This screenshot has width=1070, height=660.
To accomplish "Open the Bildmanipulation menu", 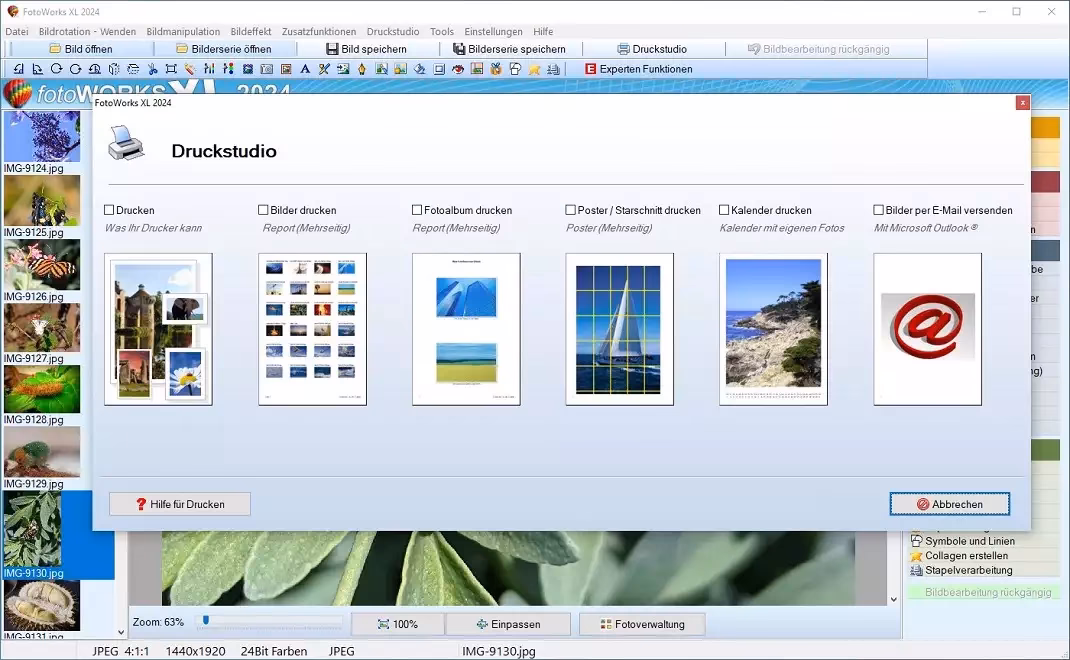I will pyautogui.click(x=183, y=31).
